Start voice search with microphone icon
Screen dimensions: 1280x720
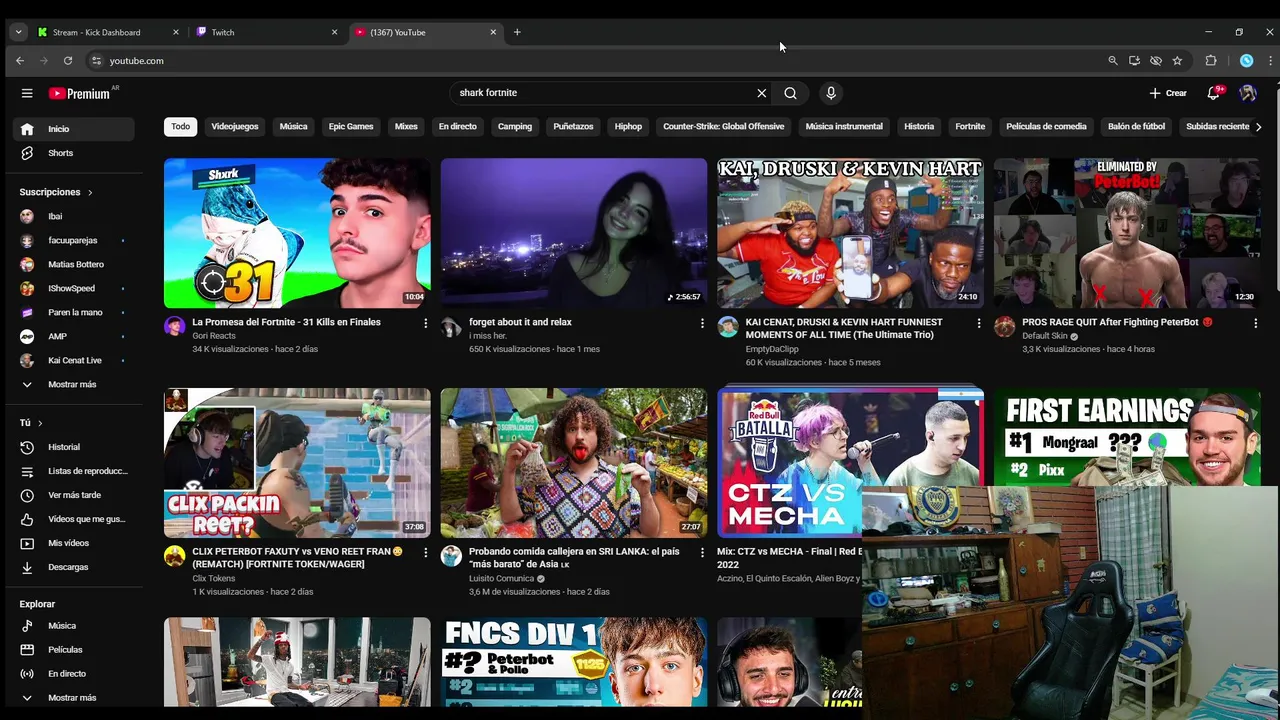[x=830, y=93]
